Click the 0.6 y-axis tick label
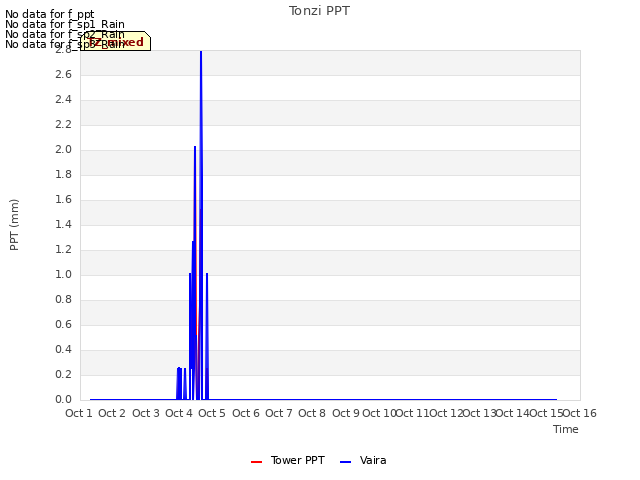Screen dimensions: 640x480 coord(63,324)
